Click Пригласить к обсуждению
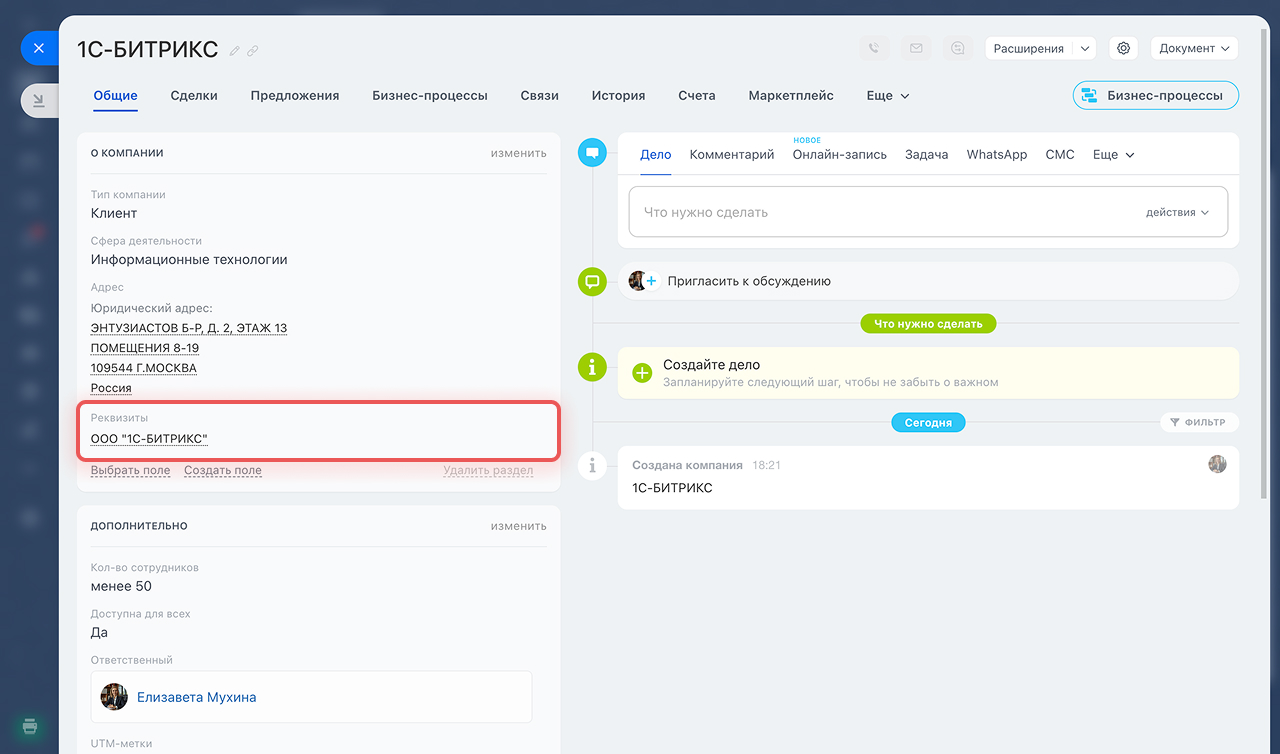Viewport: 1280px width, 754px height. click(749, 281)
